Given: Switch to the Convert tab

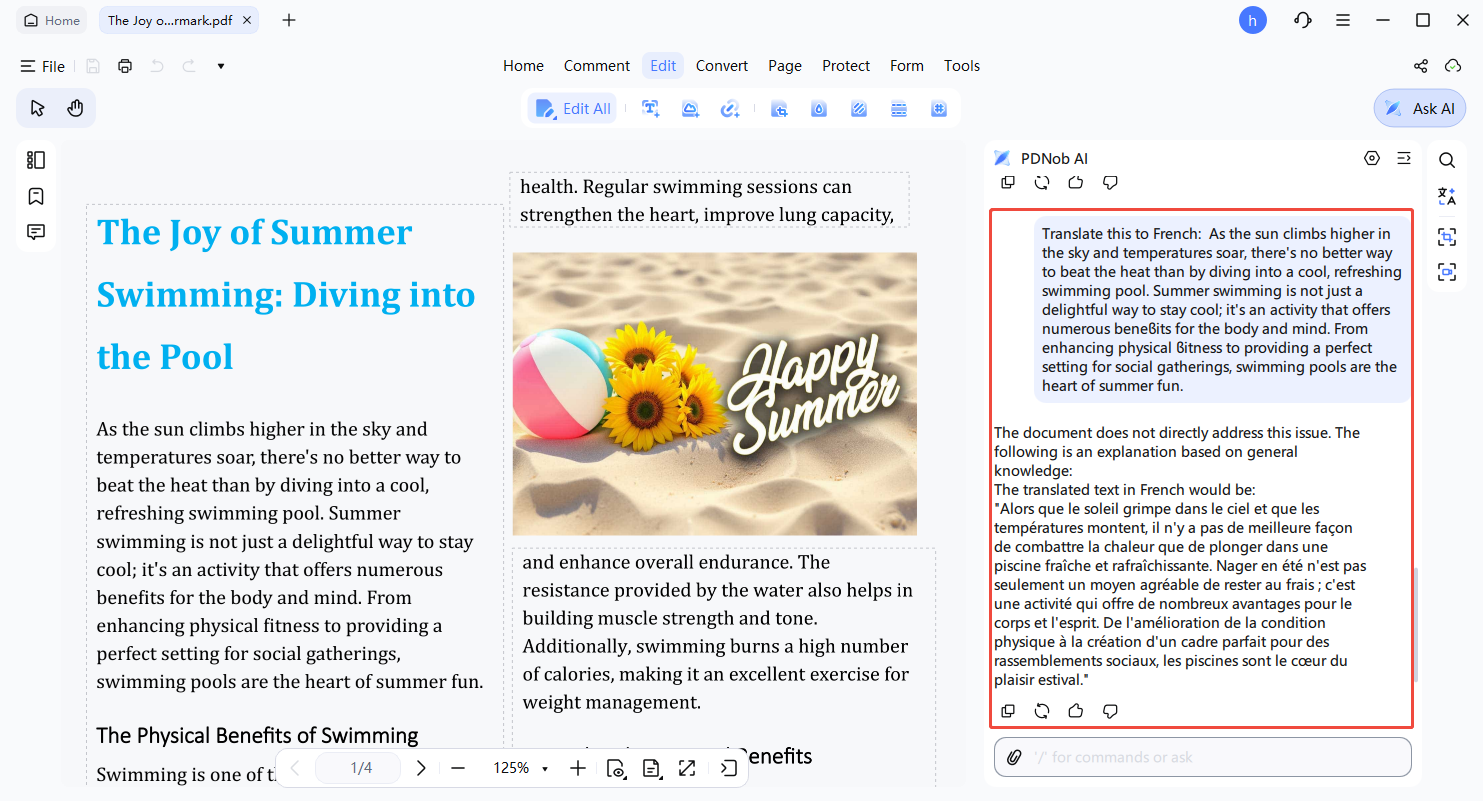Looking at the screenshot, I should coord(722,65).
